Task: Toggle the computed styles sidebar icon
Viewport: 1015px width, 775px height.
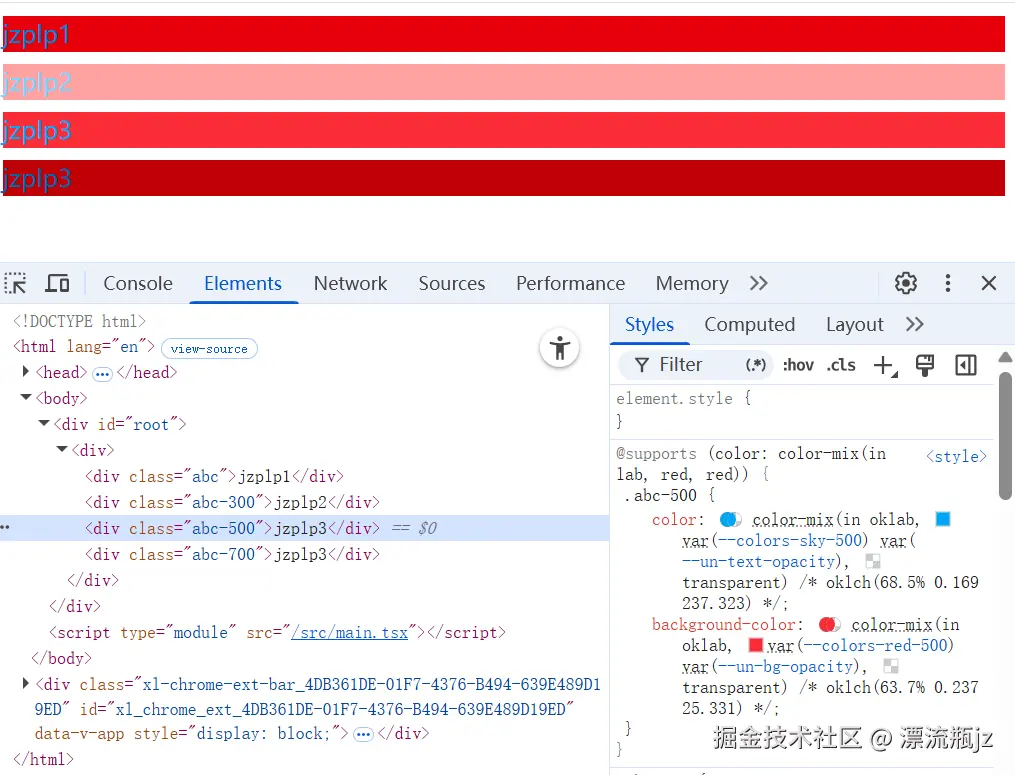Action: [x=966, y=365]
